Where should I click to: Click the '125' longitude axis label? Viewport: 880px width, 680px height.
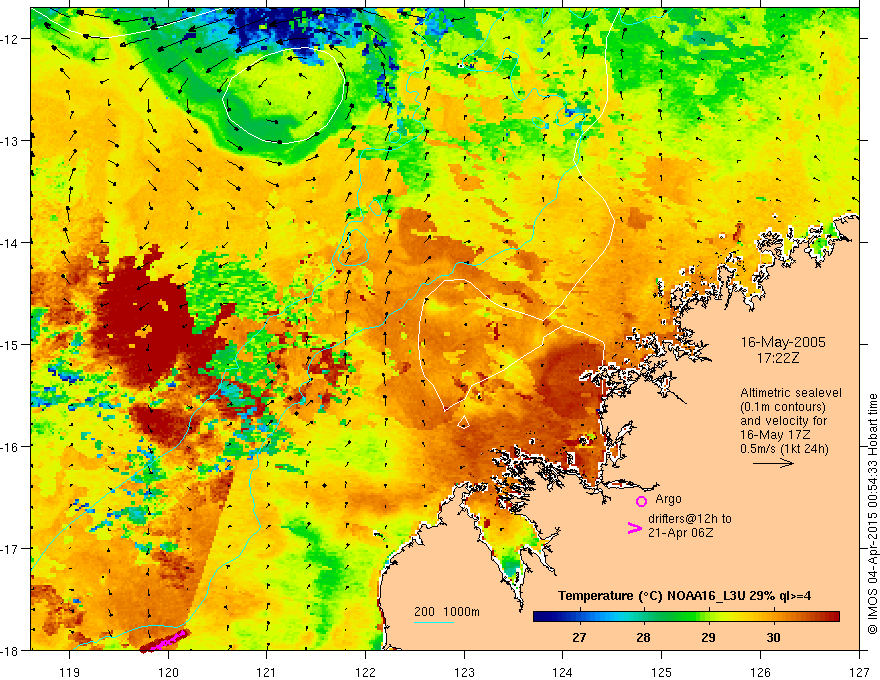[x=662, y=672]
